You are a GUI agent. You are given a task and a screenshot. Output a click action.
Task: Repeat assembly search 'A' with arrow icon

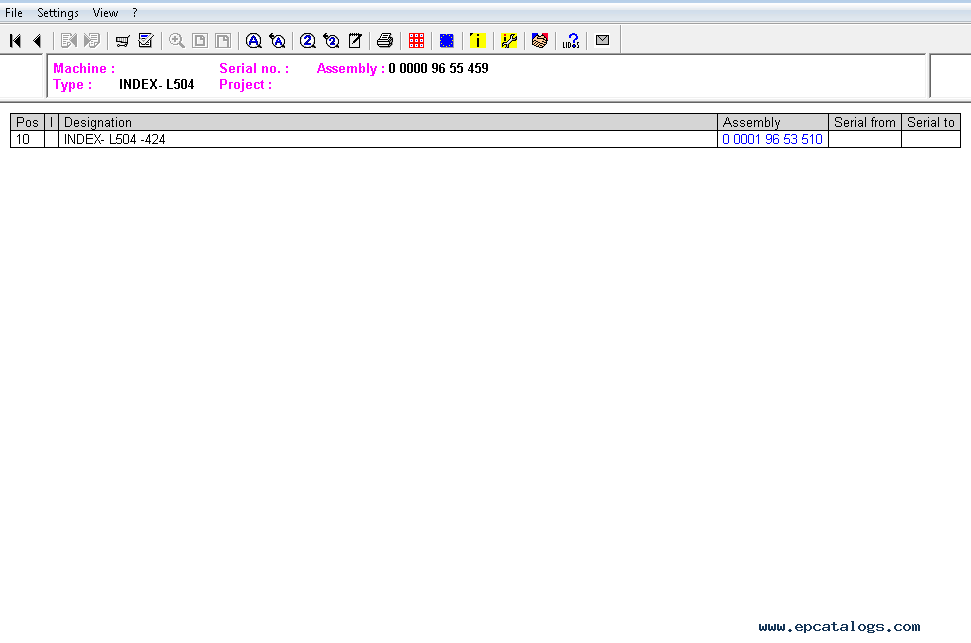pyautogui.click(x=277, y=41)
